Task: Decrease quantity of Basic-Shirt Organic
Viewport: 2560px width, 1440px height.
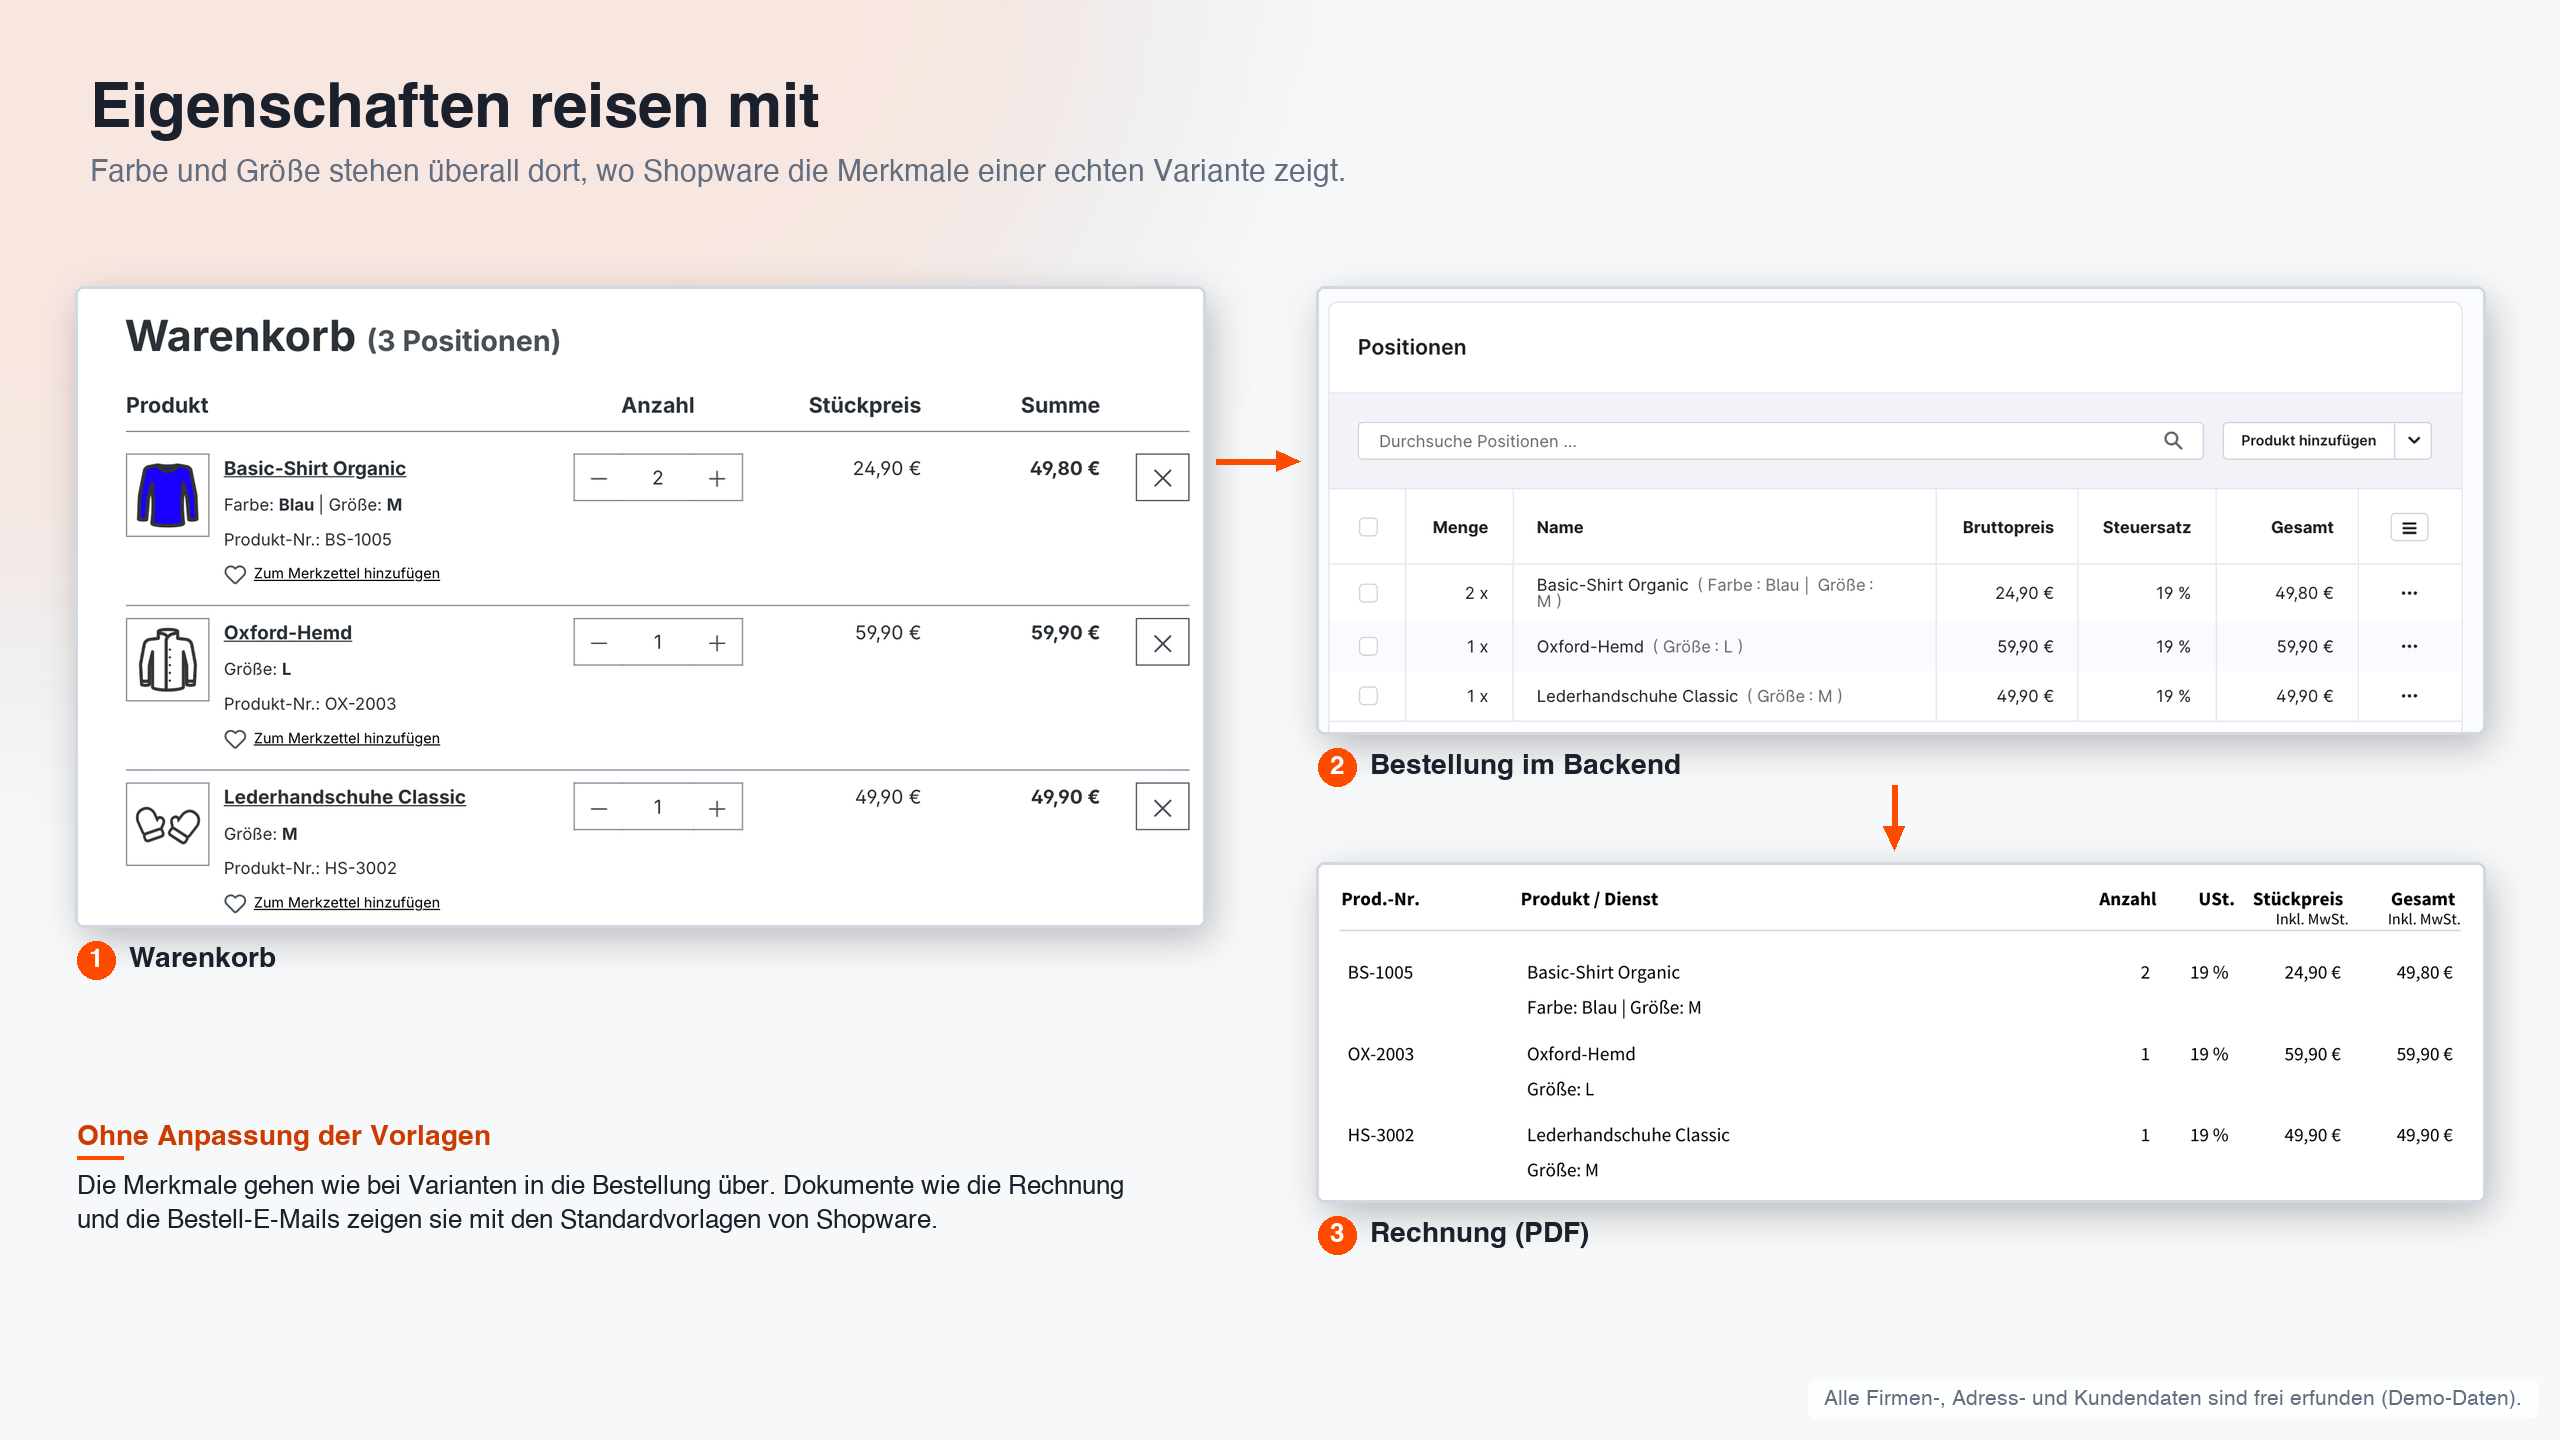Action: [x=599, y=478]
